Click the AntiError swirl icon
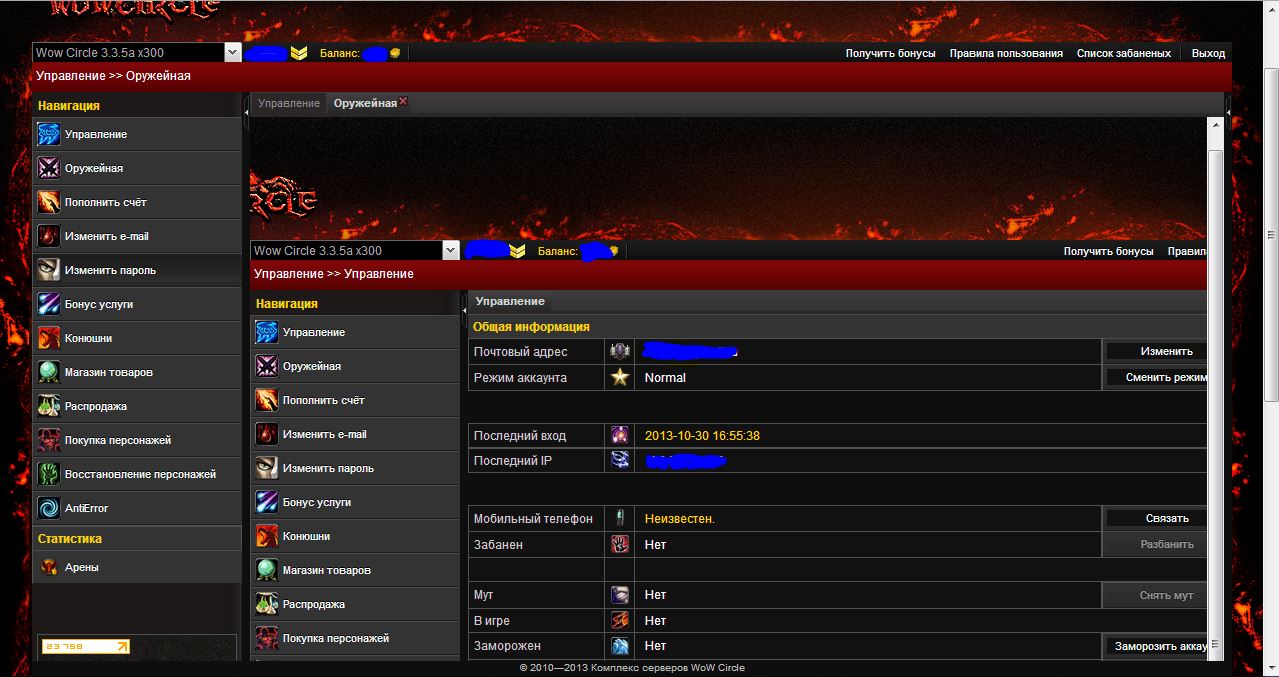The image size is (1279, 677). tap(48, 508)
